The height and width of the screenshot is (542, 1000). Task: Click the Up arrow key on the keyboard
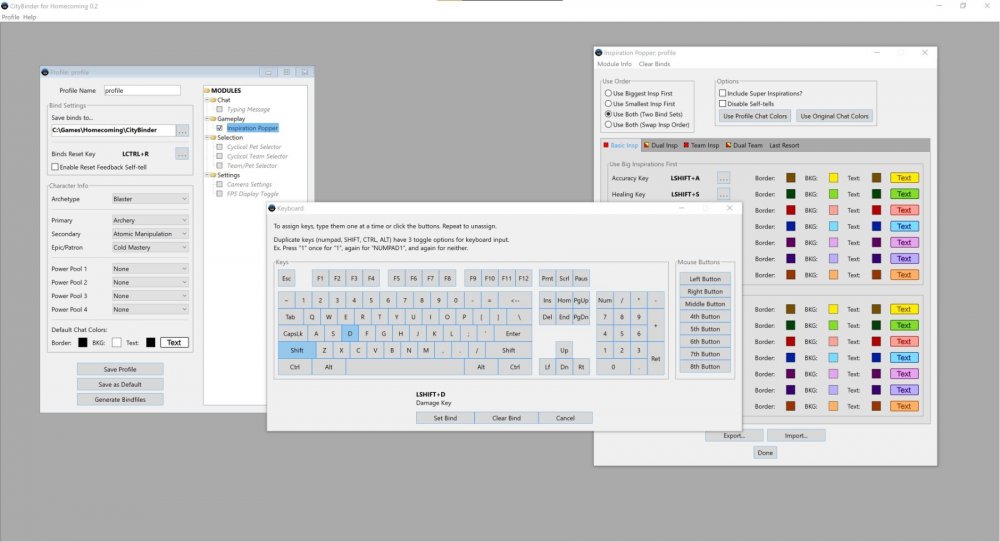tap(564, 350)
